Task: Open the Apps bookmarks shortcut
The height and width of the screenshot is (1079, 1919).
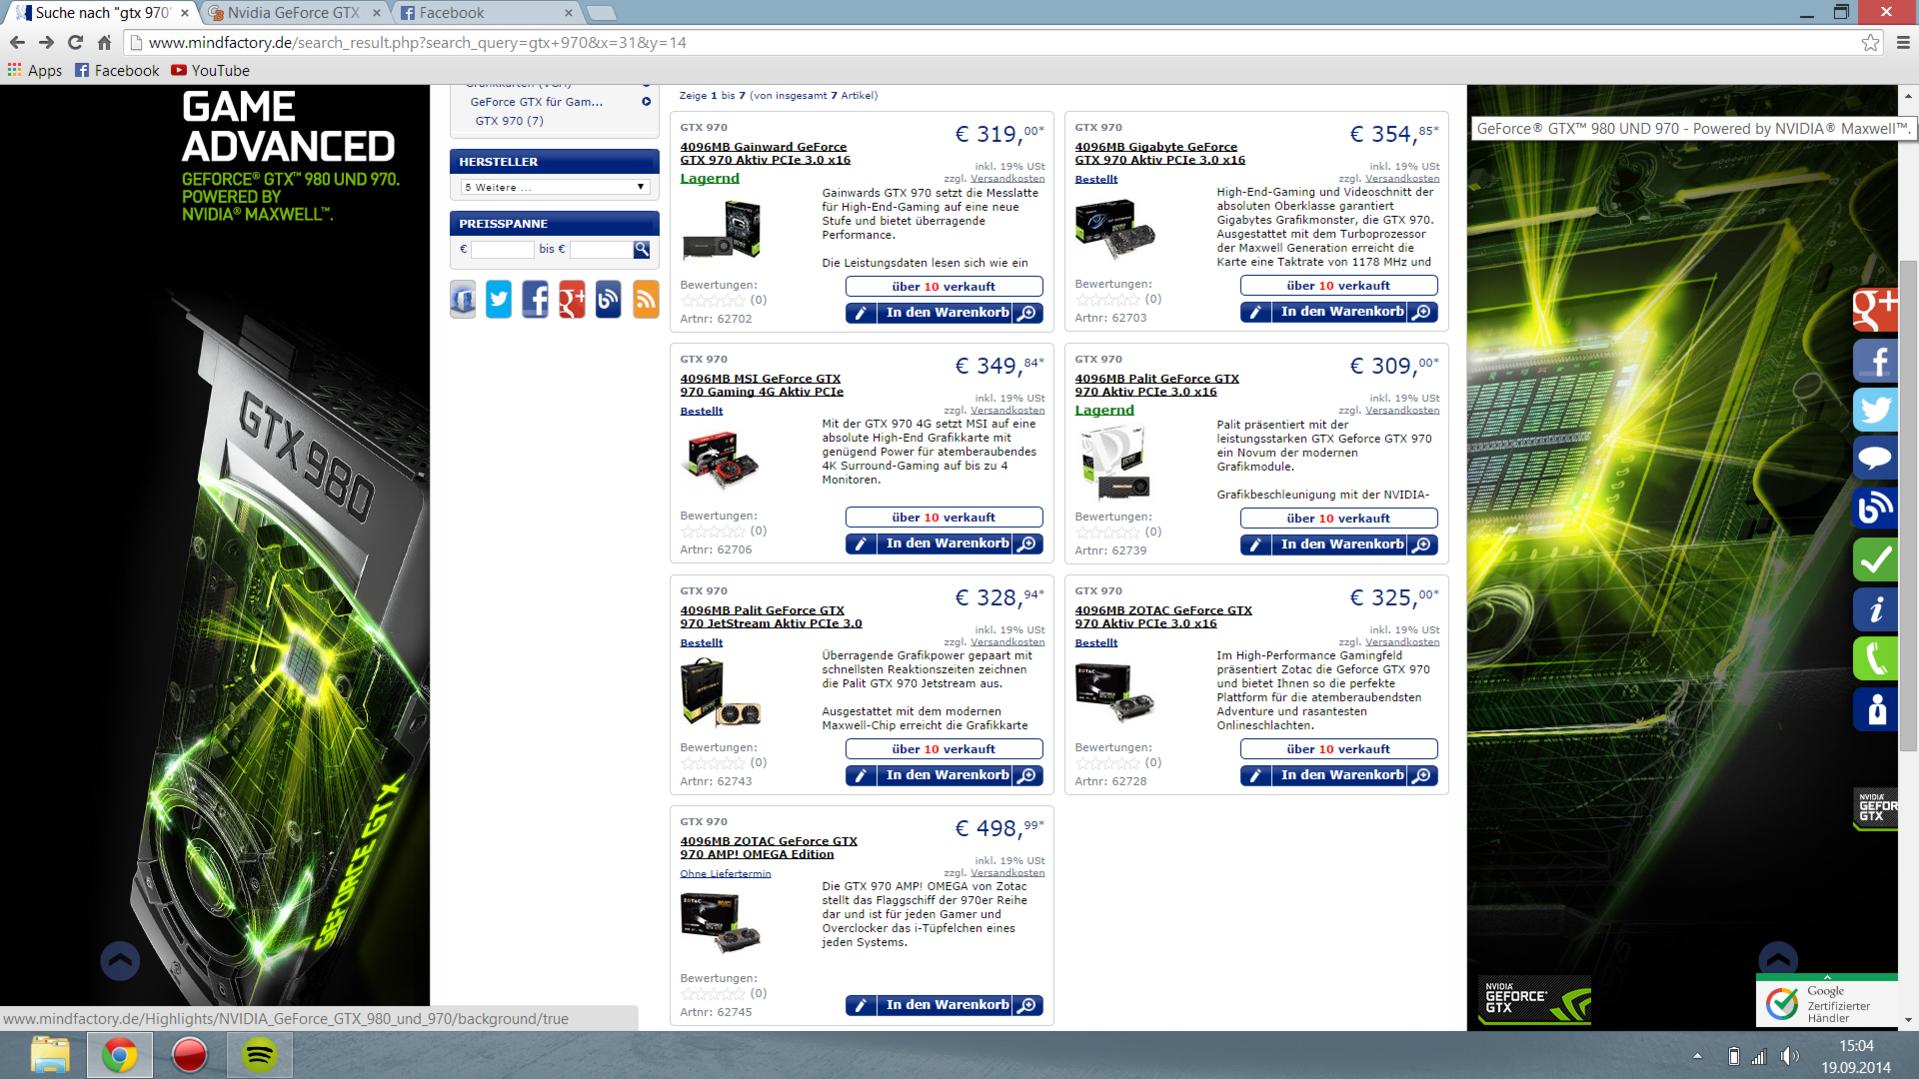Action: (x=35, y=70)
